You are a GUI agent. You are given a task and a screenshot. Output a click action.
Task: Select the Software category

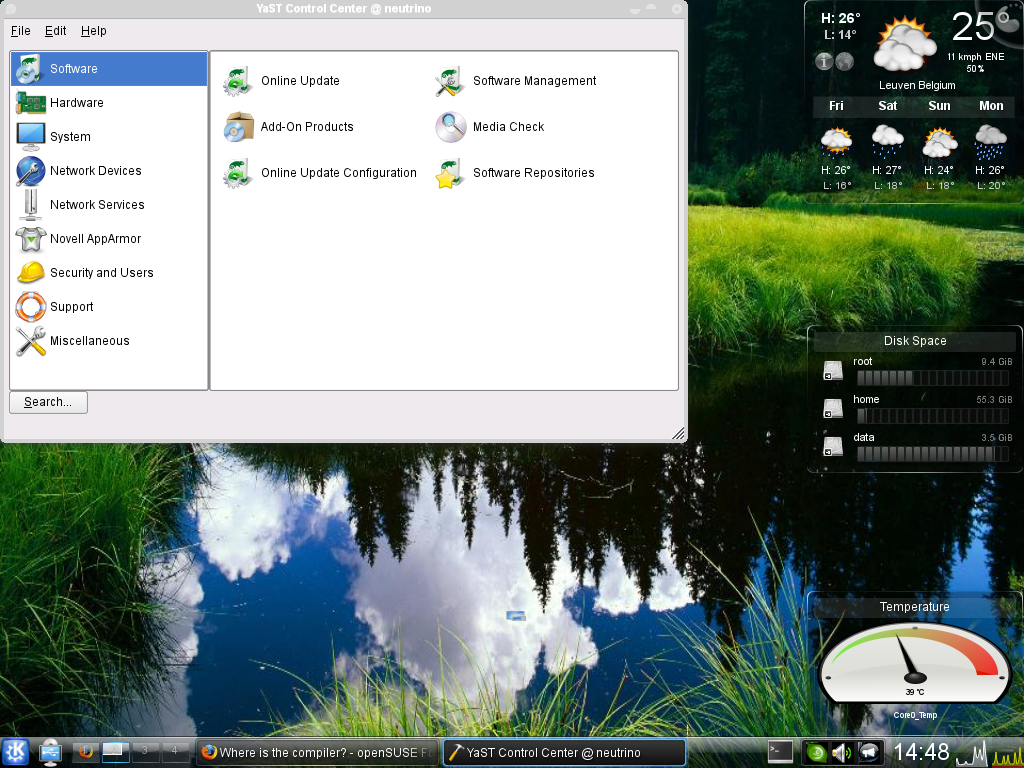click(x=109, y=69)
